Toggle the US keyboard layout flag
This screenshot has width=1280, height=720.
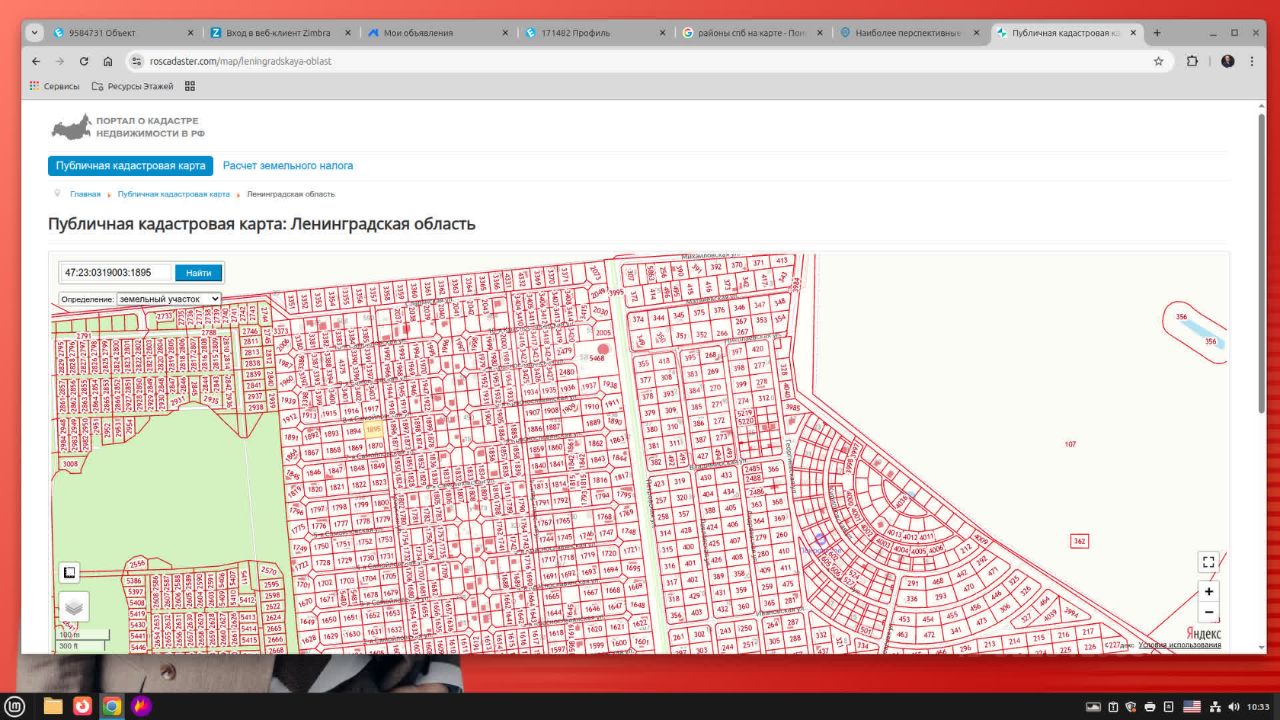(1192, 706)
